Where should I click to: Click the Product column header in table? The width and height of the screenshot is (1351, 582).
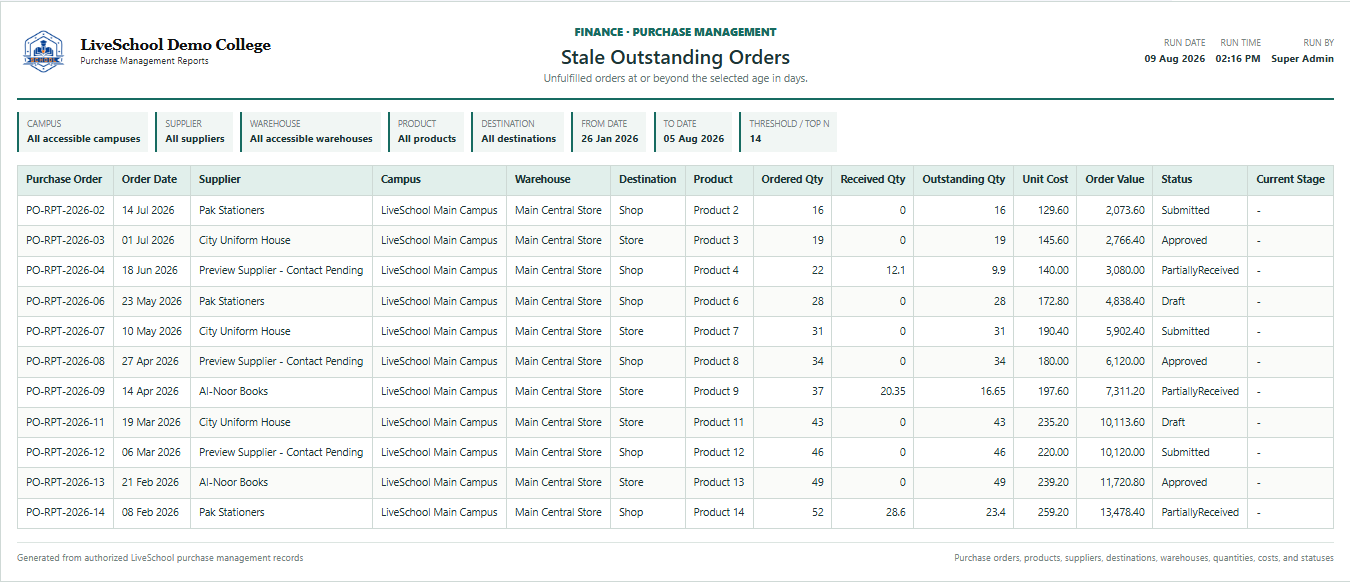point(719,180)
